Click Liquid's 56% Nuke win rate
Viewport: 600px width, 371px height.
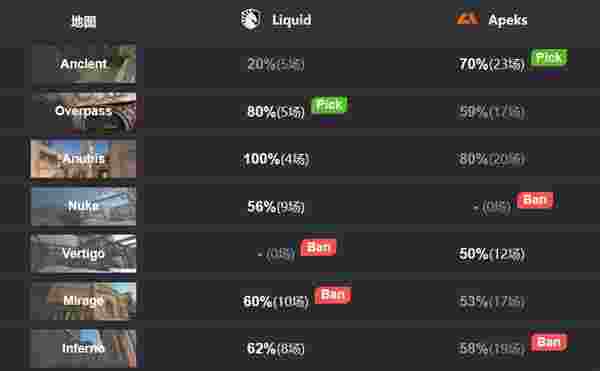pos(261,207)
